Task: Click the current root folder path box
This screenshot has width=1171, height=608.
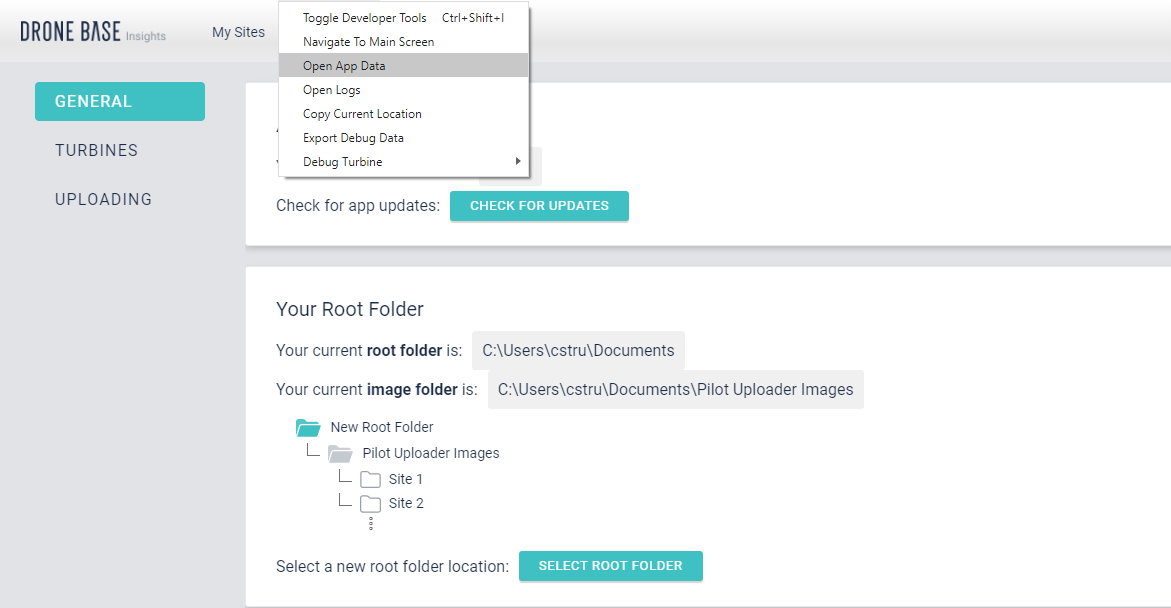Action: point(578,350)
